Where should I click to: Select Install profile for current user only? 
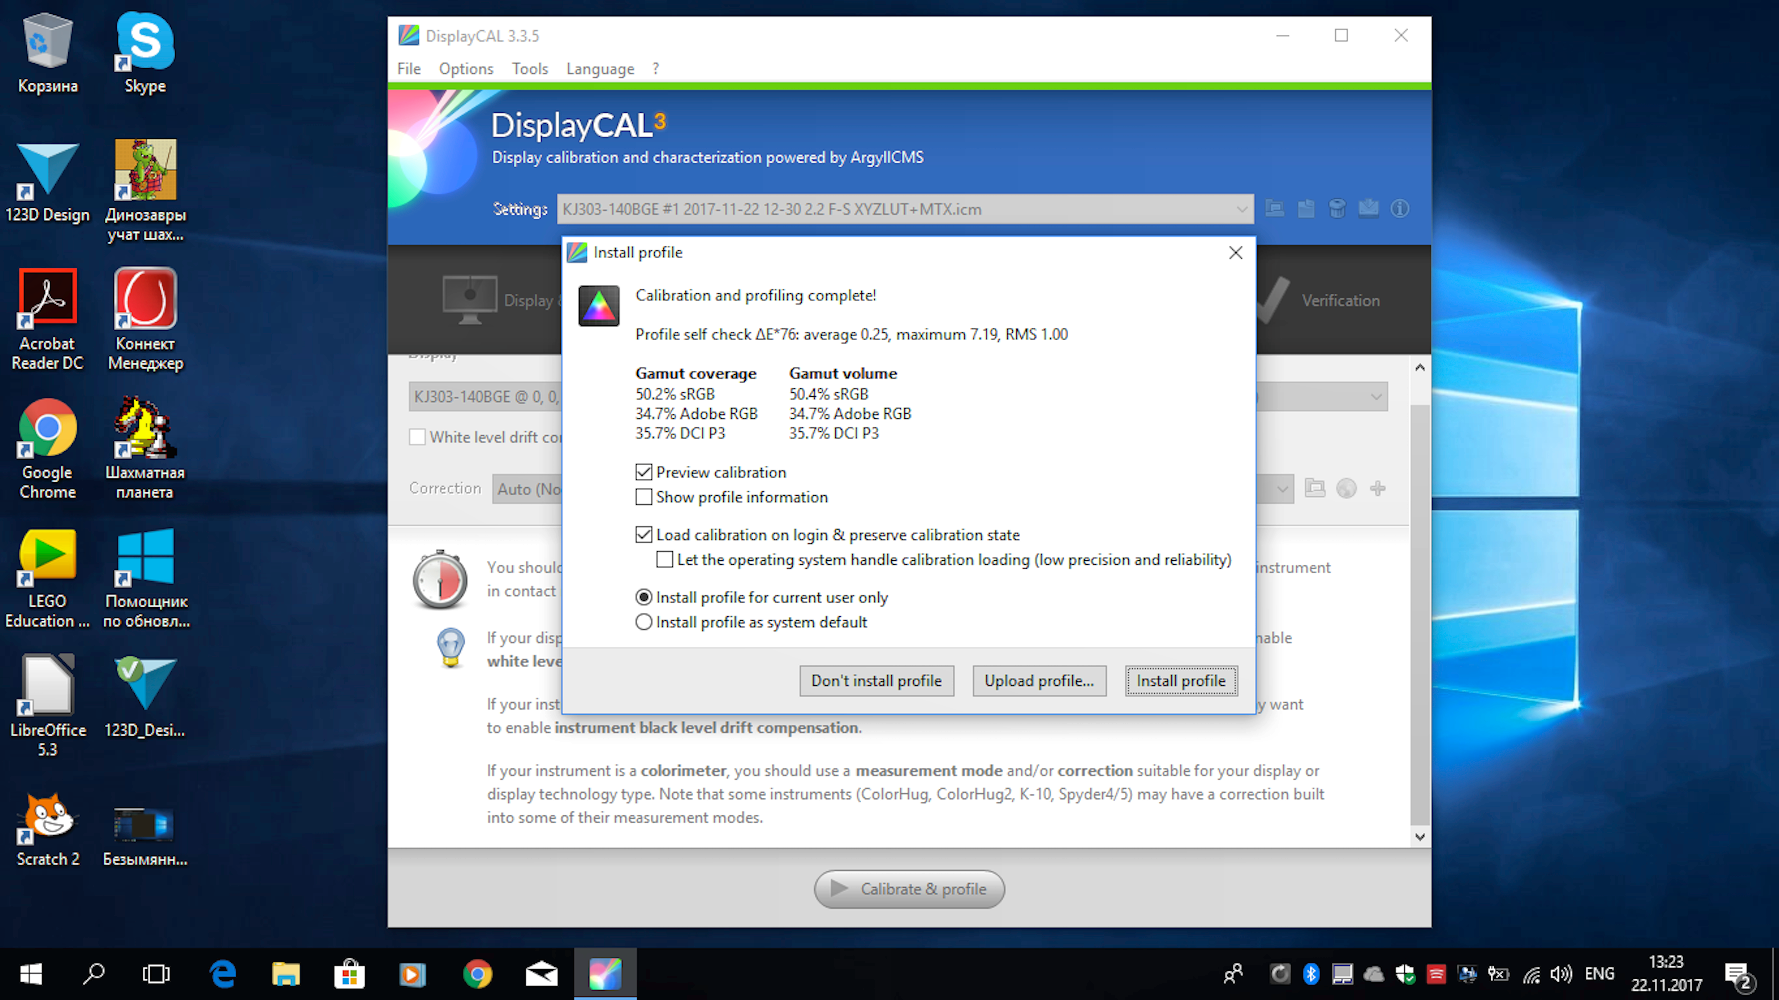[644, 597]
